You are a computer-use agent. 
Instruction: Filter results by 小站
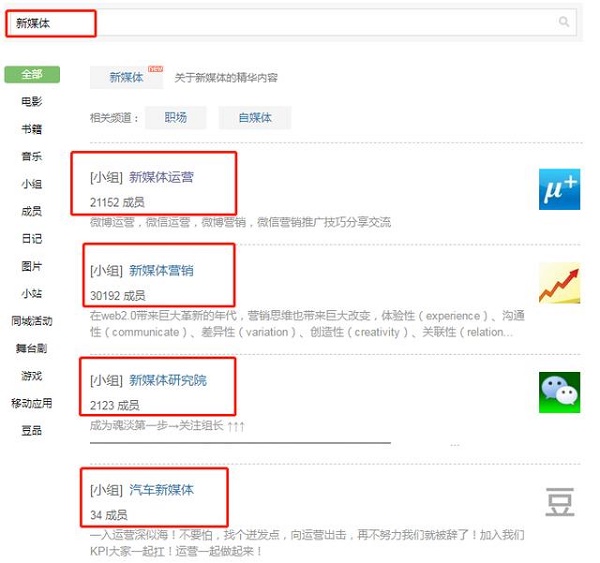32,293
